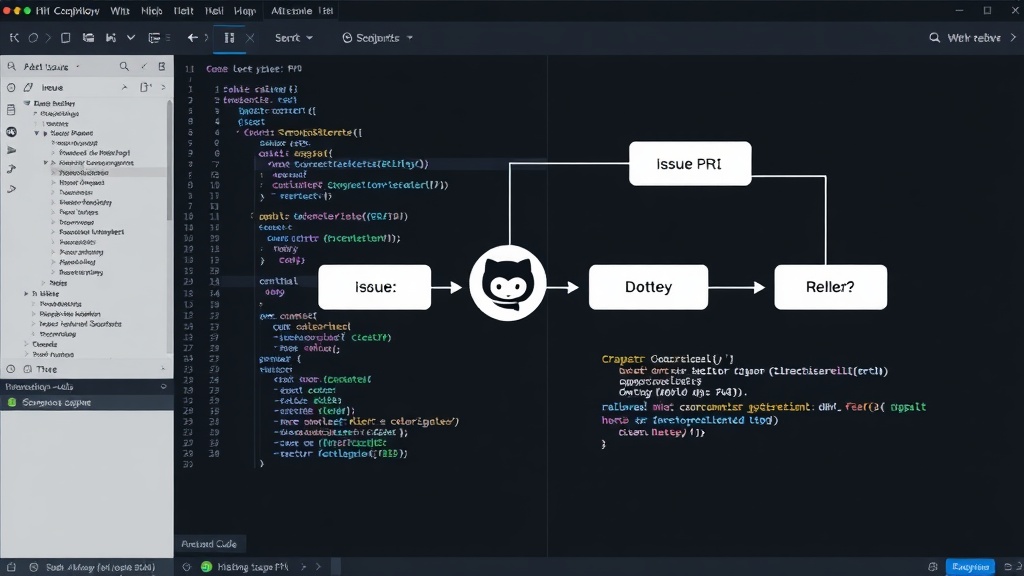Toggle the code fold marker on line 4
1024x576 pixels.
(238, 132)
